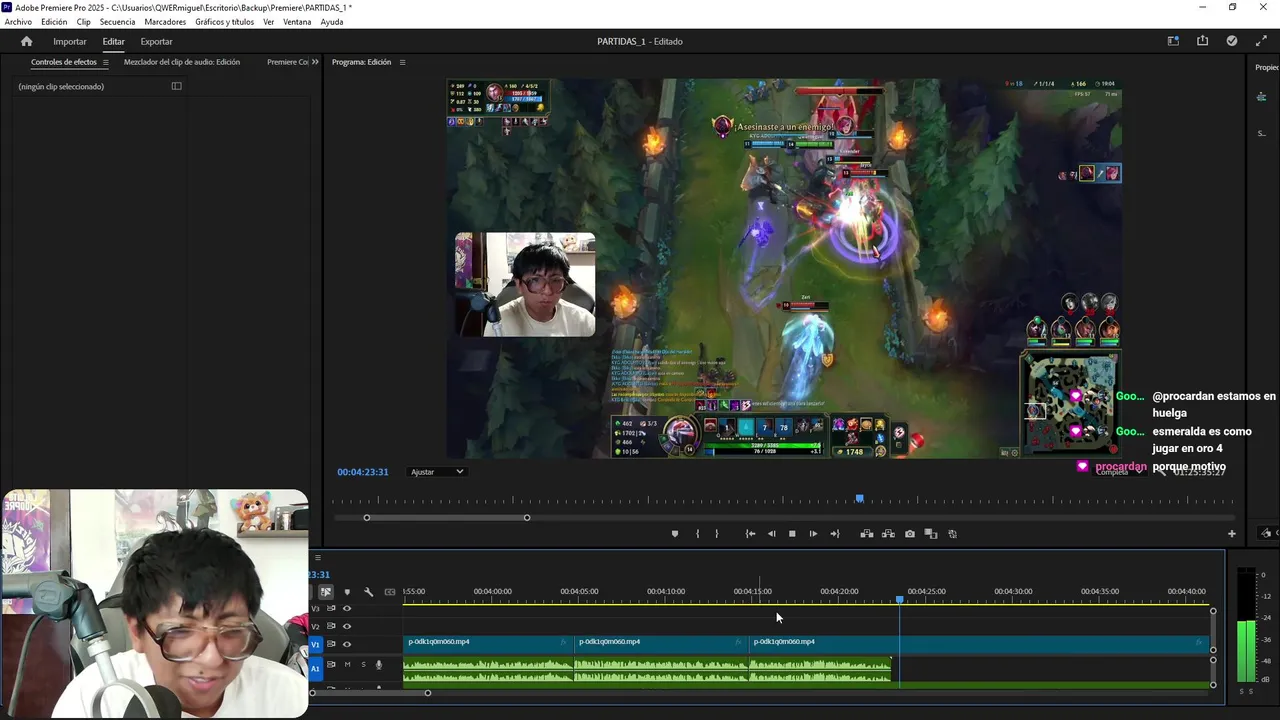Toggle caption track options CC icon
The image size is (1280, 720).
click(x=390, y=592)
